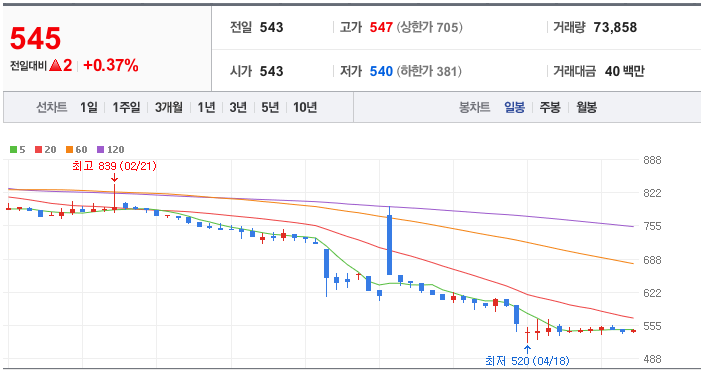
Task: Click the 거래량 73,858 value
Action: click(x=615, y=27)
